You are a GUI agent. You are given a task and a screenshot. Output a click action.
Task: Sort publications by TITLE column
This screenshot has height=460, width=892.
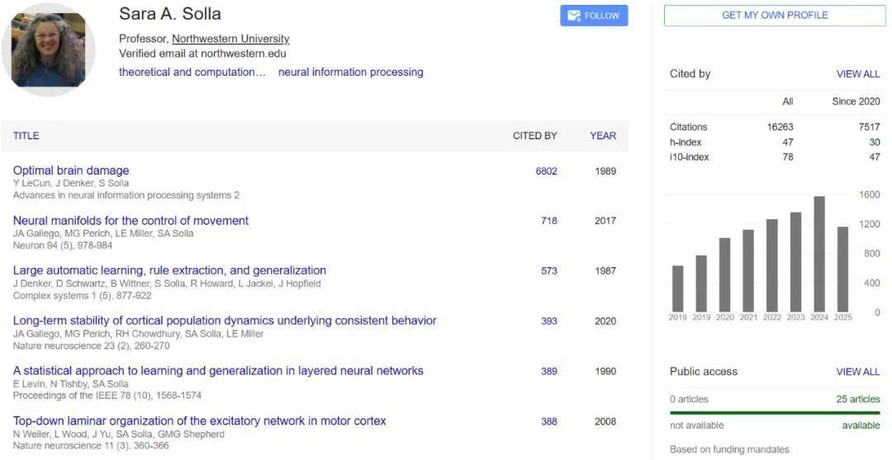pyautogui.click(x=26, y=136)
